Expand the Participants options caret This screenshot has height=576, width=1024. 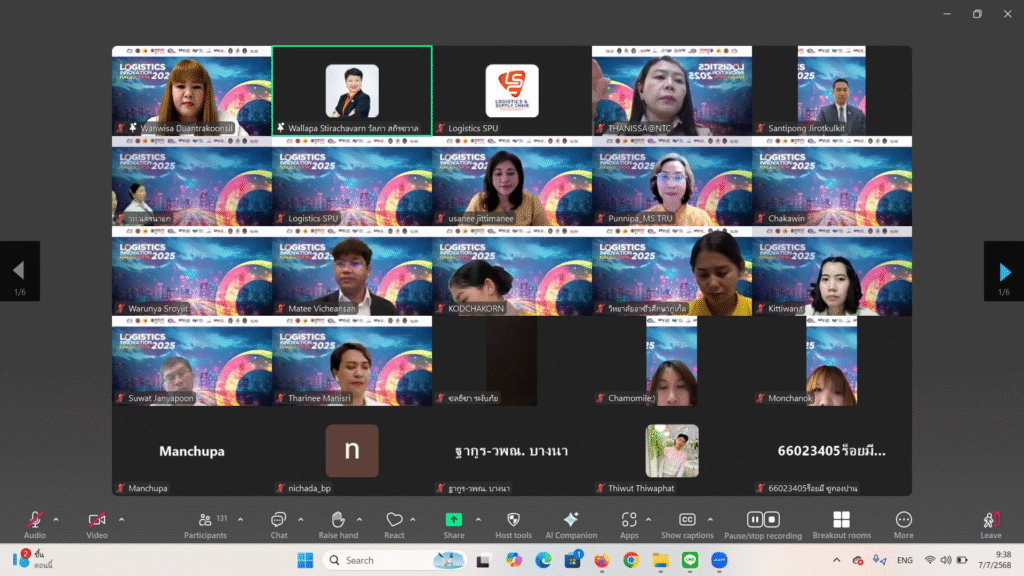(x=240, y=520)
